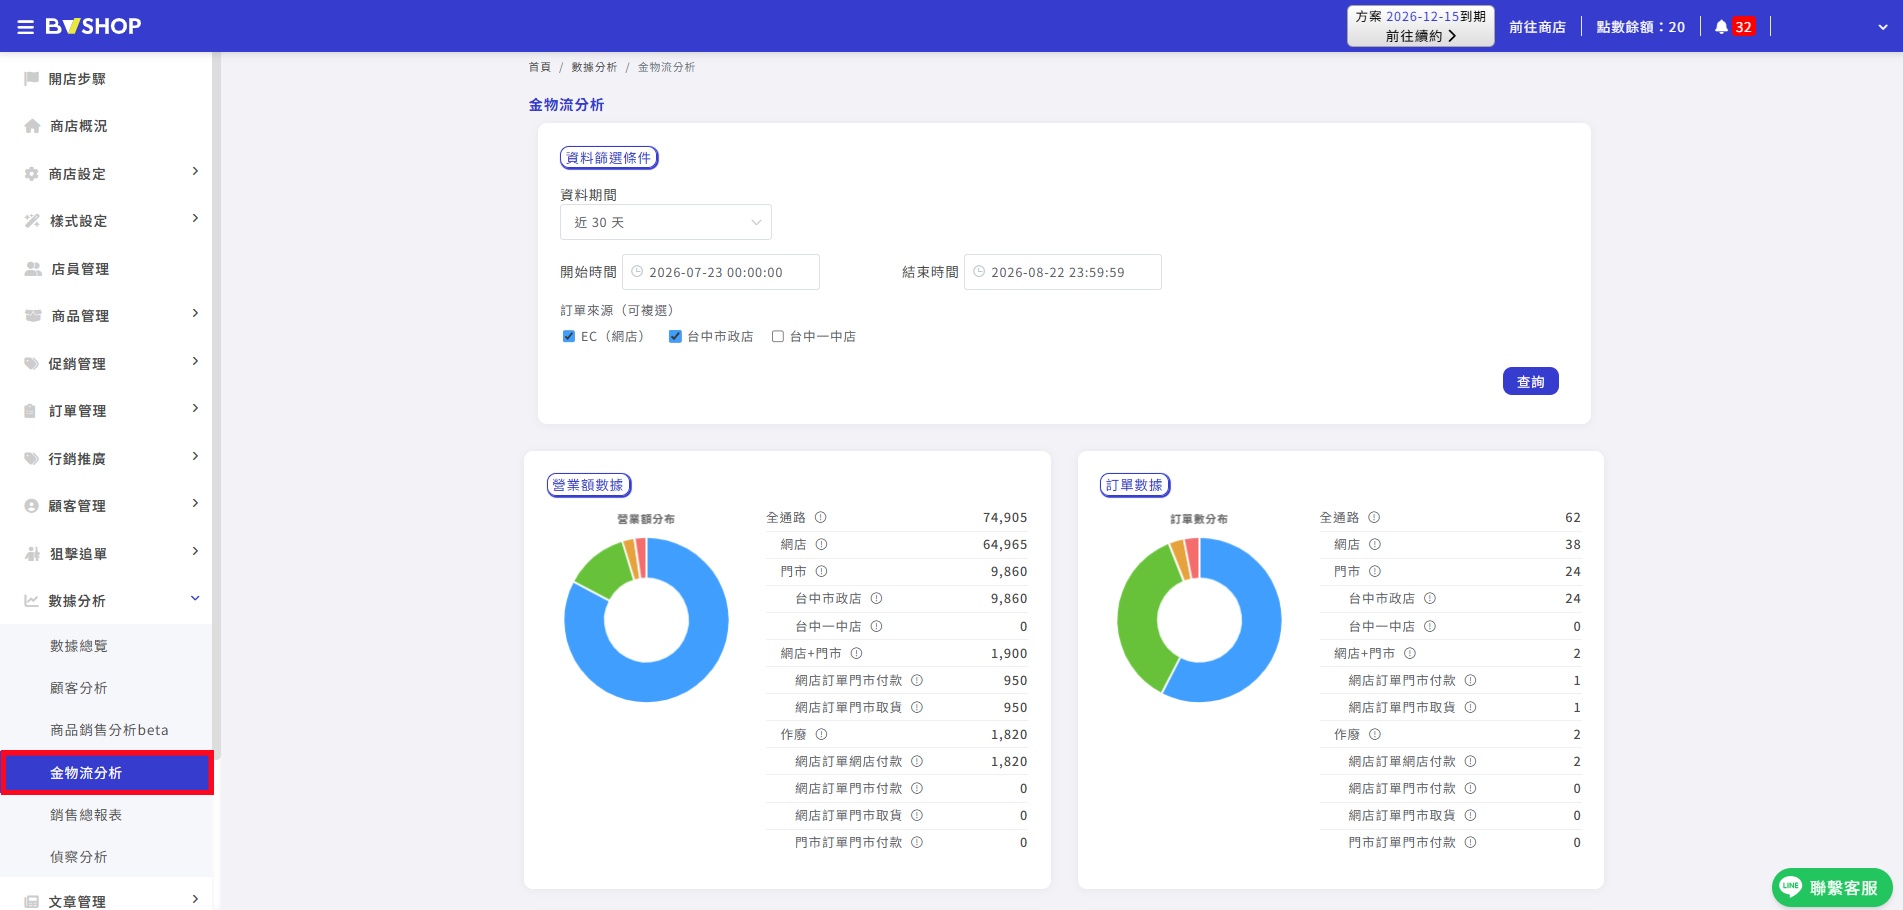This screenshot has height=910, width=1903.
Task: Click clock icon in 開始時間 field
Action: [637, 272]
